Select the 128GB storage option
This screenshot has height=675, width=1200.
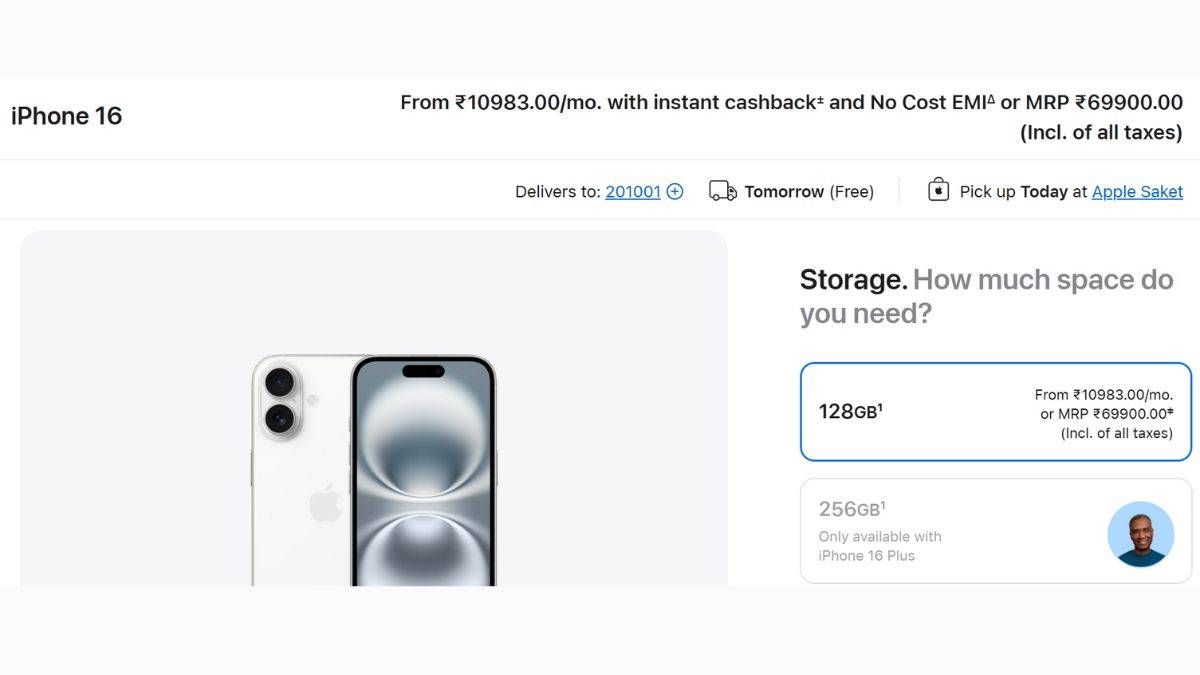click(996, 412)
